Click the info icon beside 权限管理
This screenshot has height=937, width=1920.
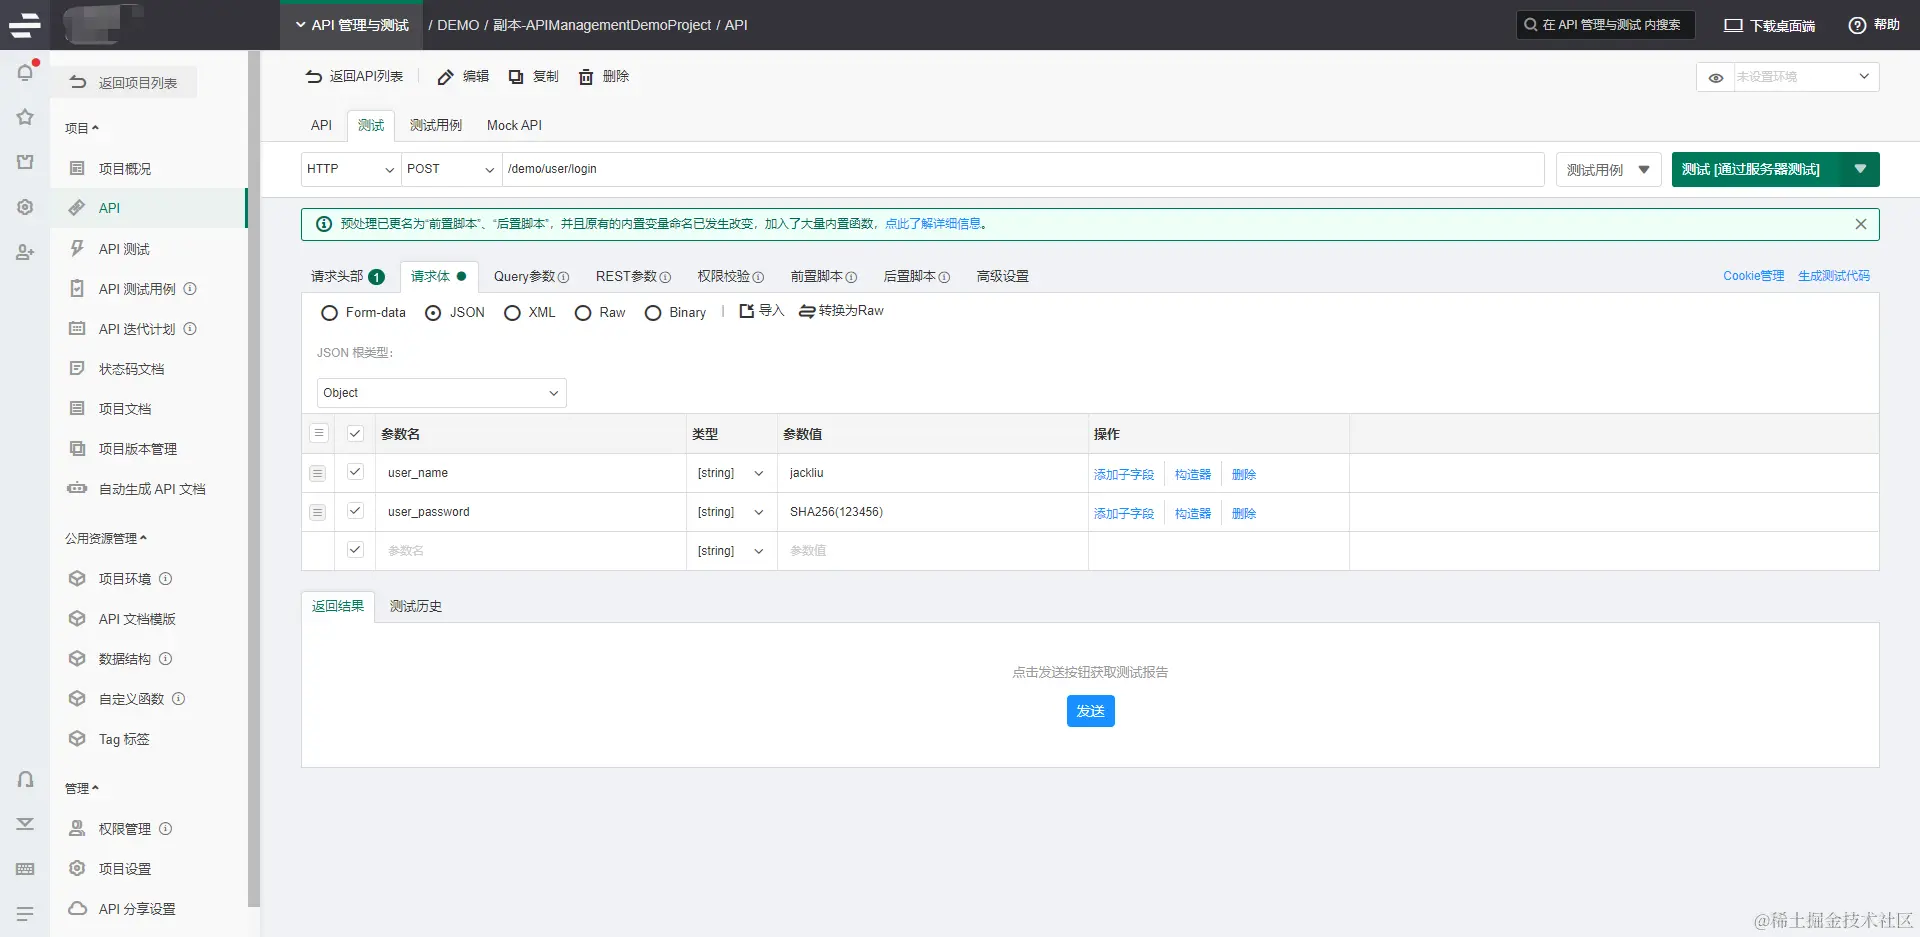(x=166, y=829)
